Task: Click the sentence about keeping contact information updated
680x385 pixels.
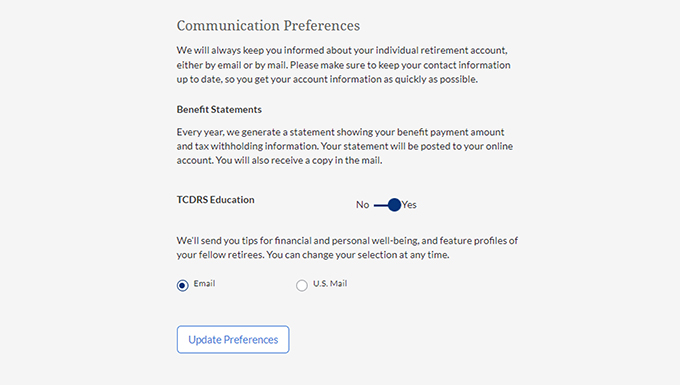Action: [x=343, y=72]
